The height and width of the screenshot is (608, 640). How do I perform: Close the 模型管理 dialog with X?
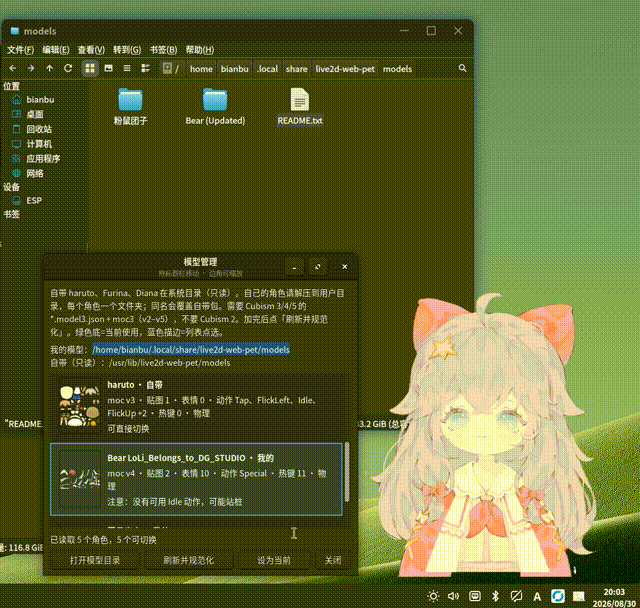tap(344, 267)
